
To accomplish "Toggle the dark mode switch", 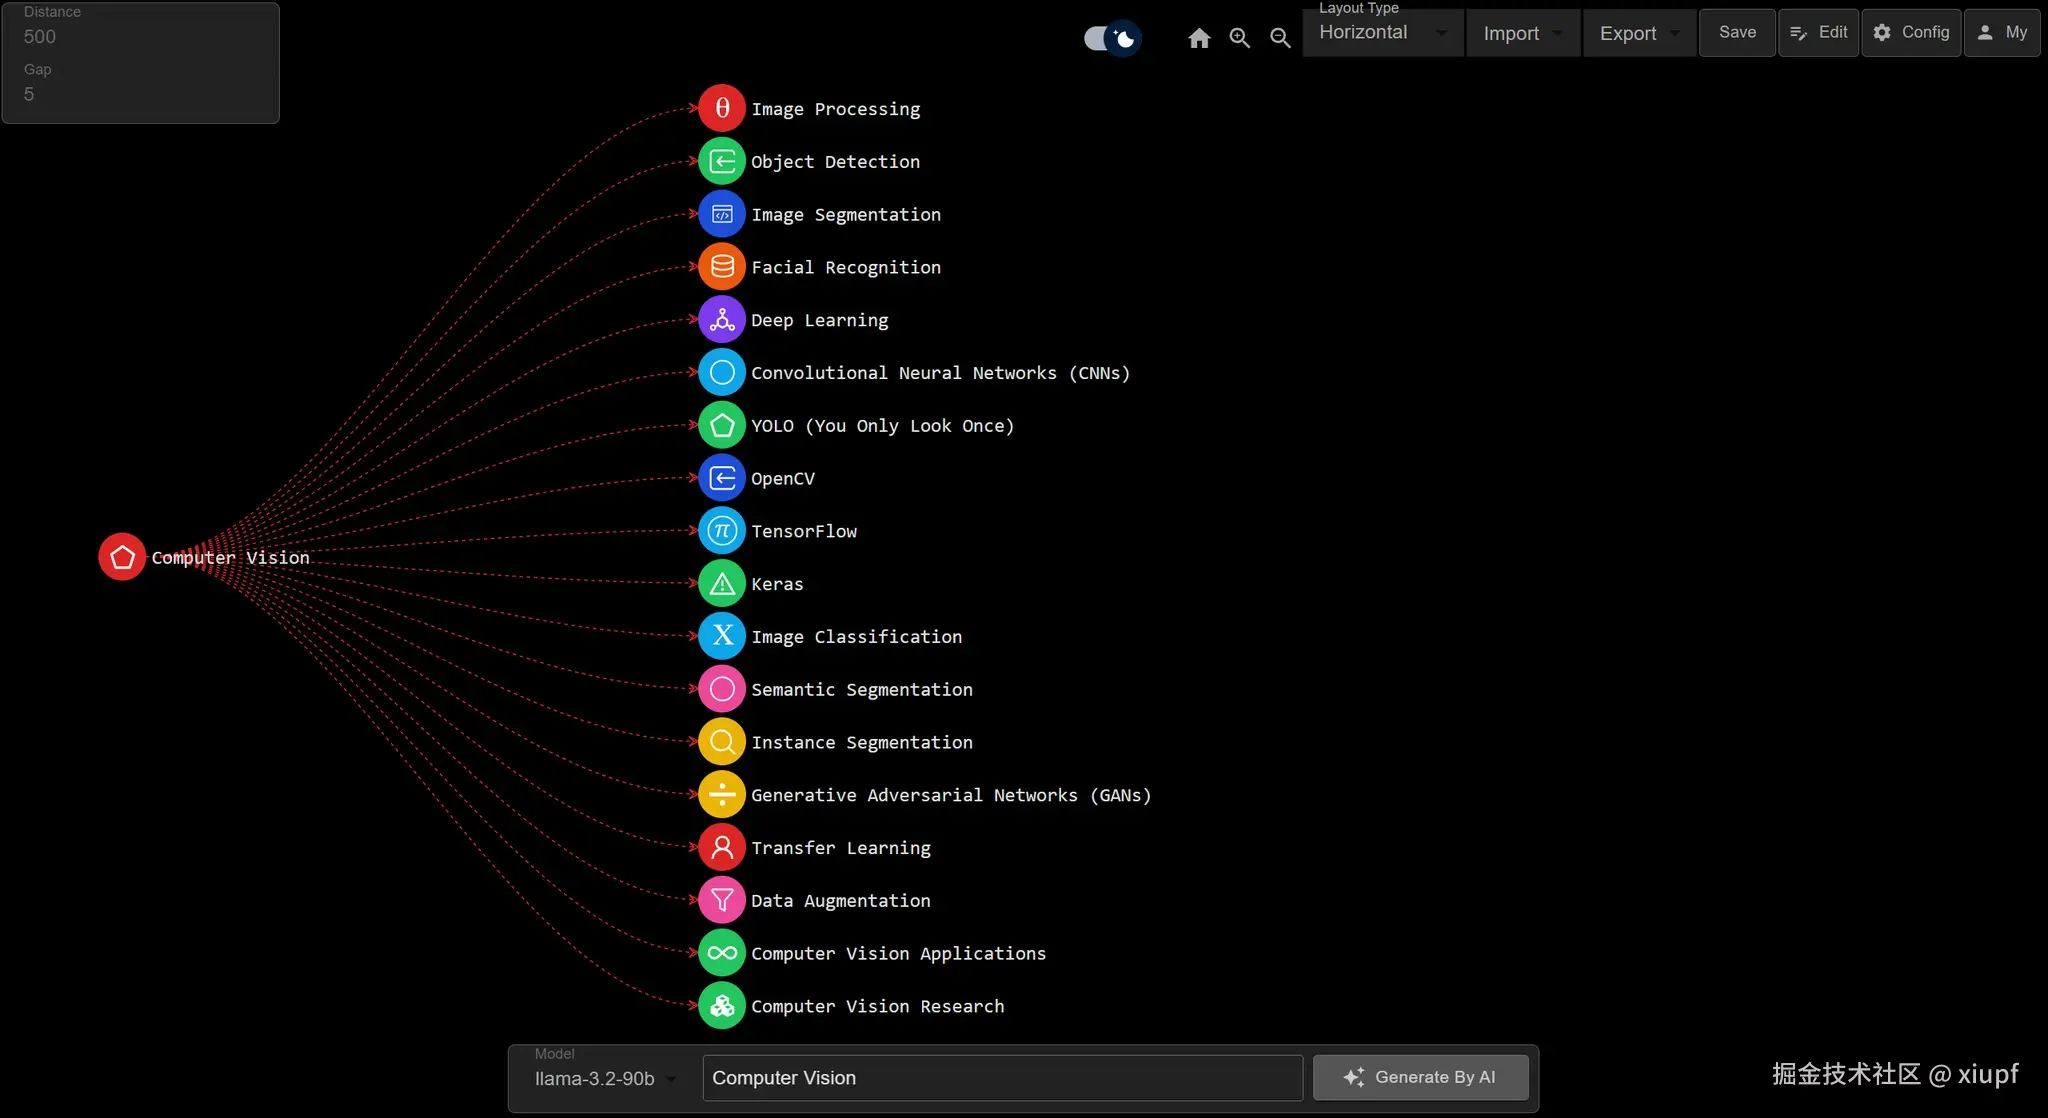I will click(x=1112, y=38).
